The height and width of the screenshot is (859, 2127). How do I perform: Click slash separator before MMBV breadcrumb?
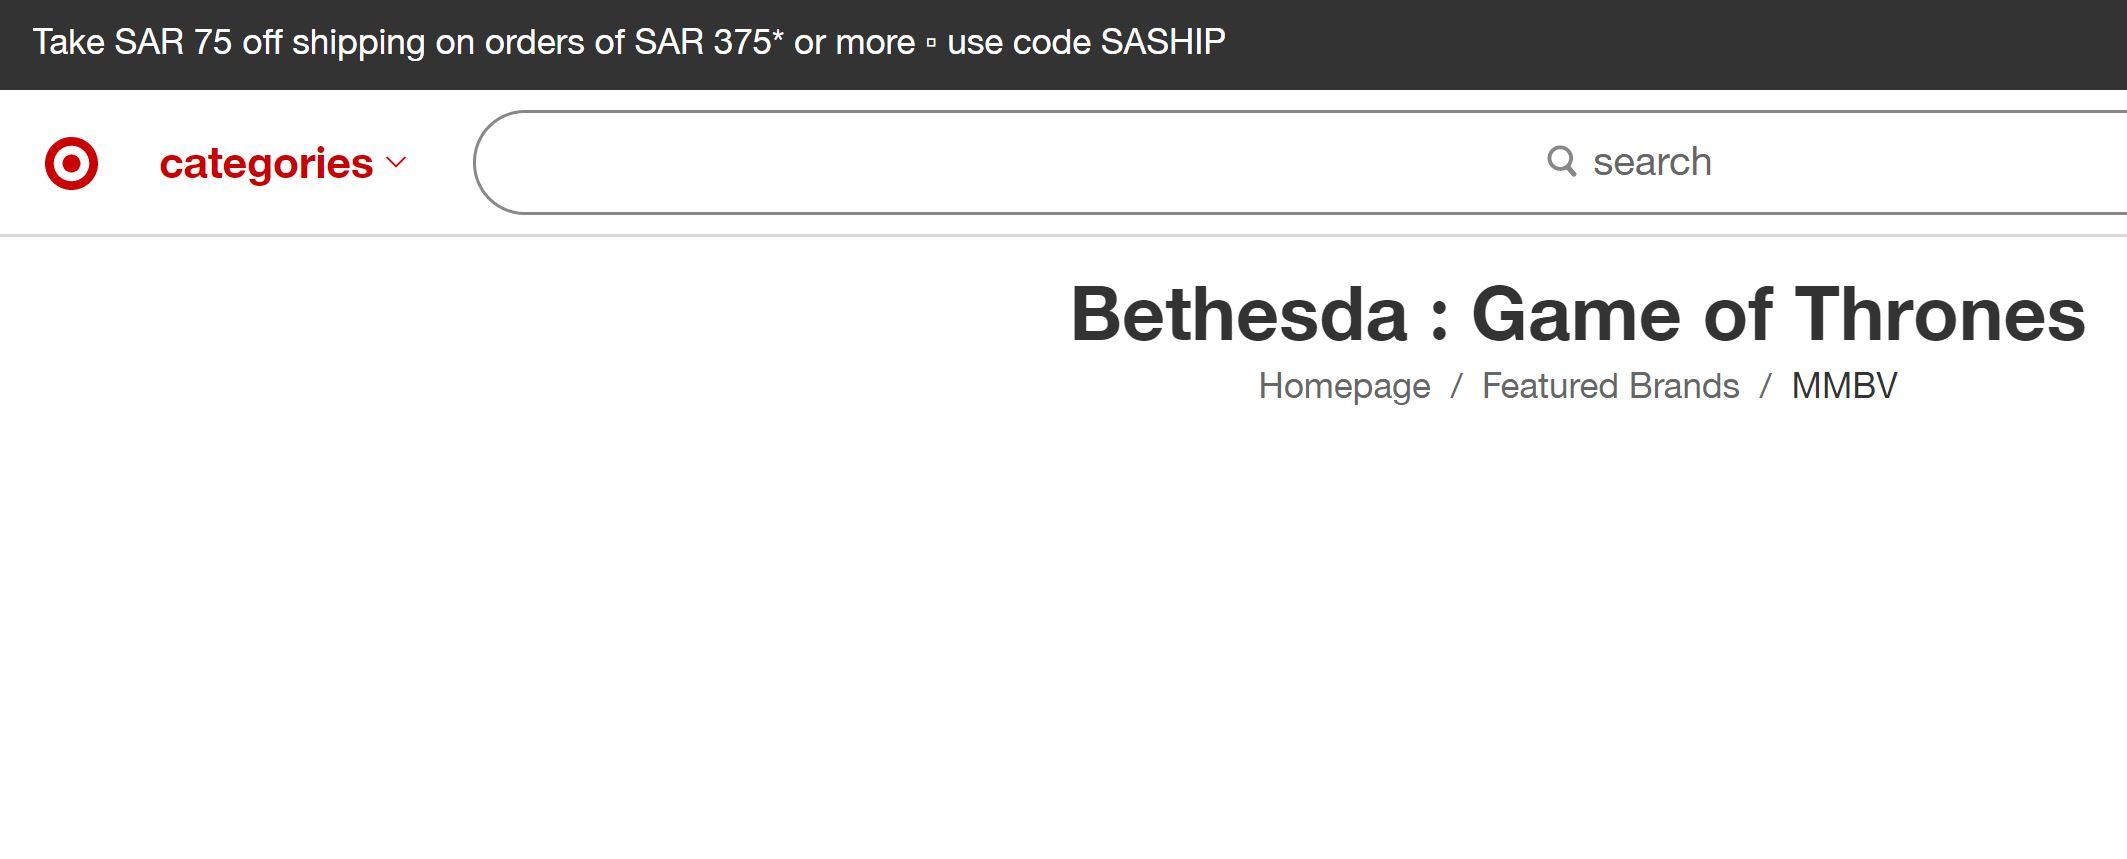1765,386
